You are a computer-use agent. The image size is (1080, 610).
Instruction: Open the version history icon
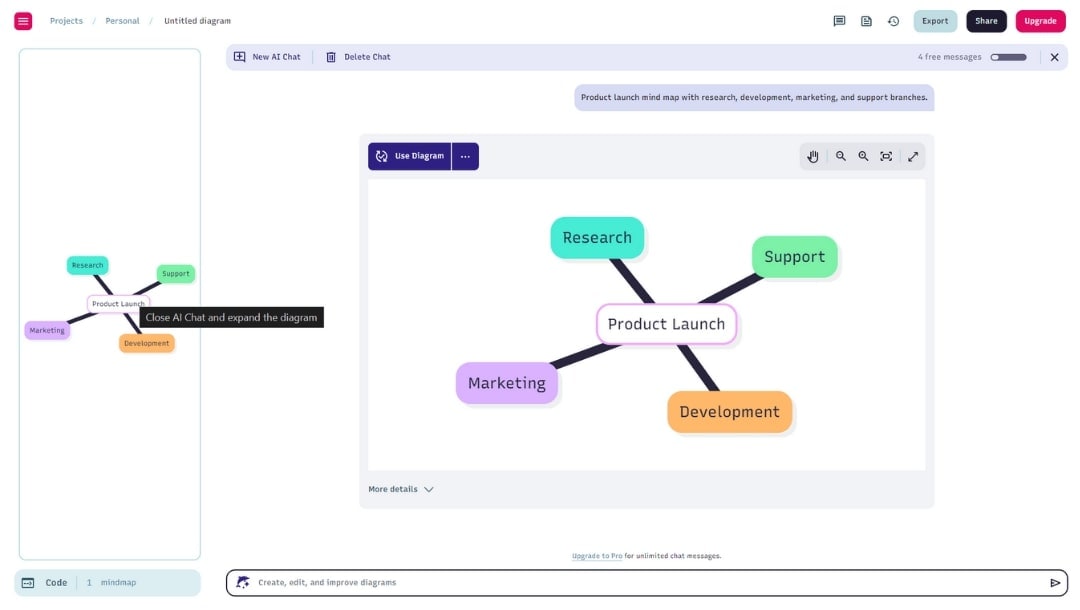(893, 21)
